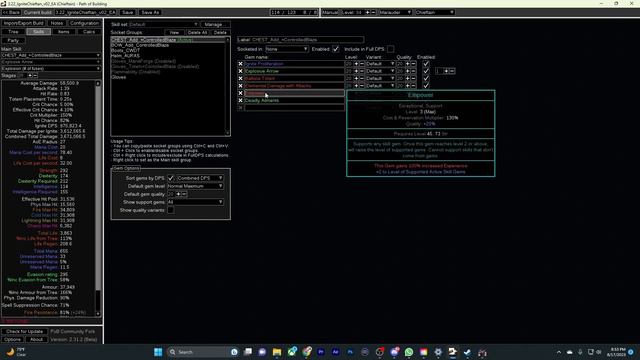
Task: Open the Skill set dropdown
Action: [x=163, y=24]
